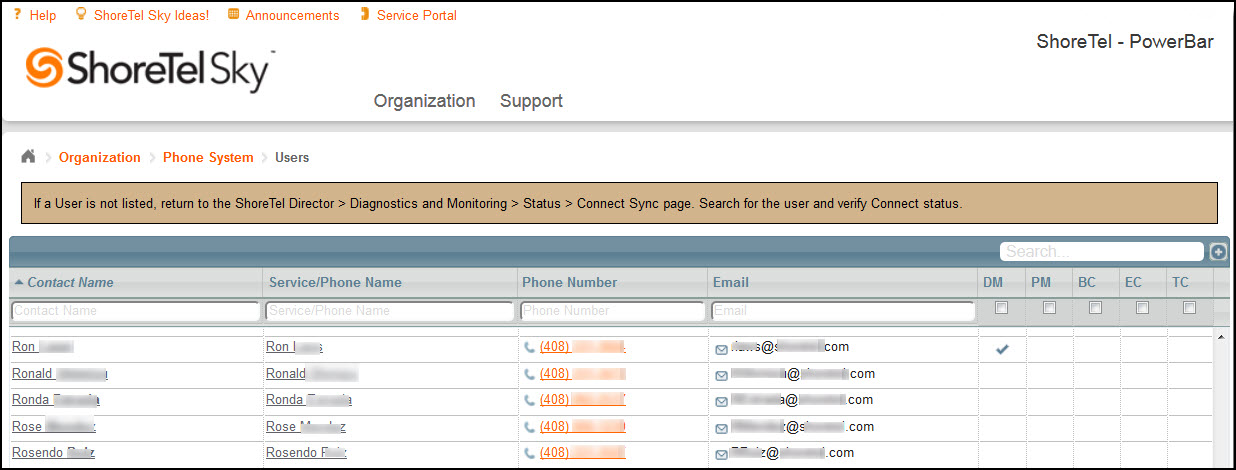Image resolution: width=1236 pixels, height=470 pixels.
Task: Click the table scrollbar up arrow
Action: coord(1221,337)
